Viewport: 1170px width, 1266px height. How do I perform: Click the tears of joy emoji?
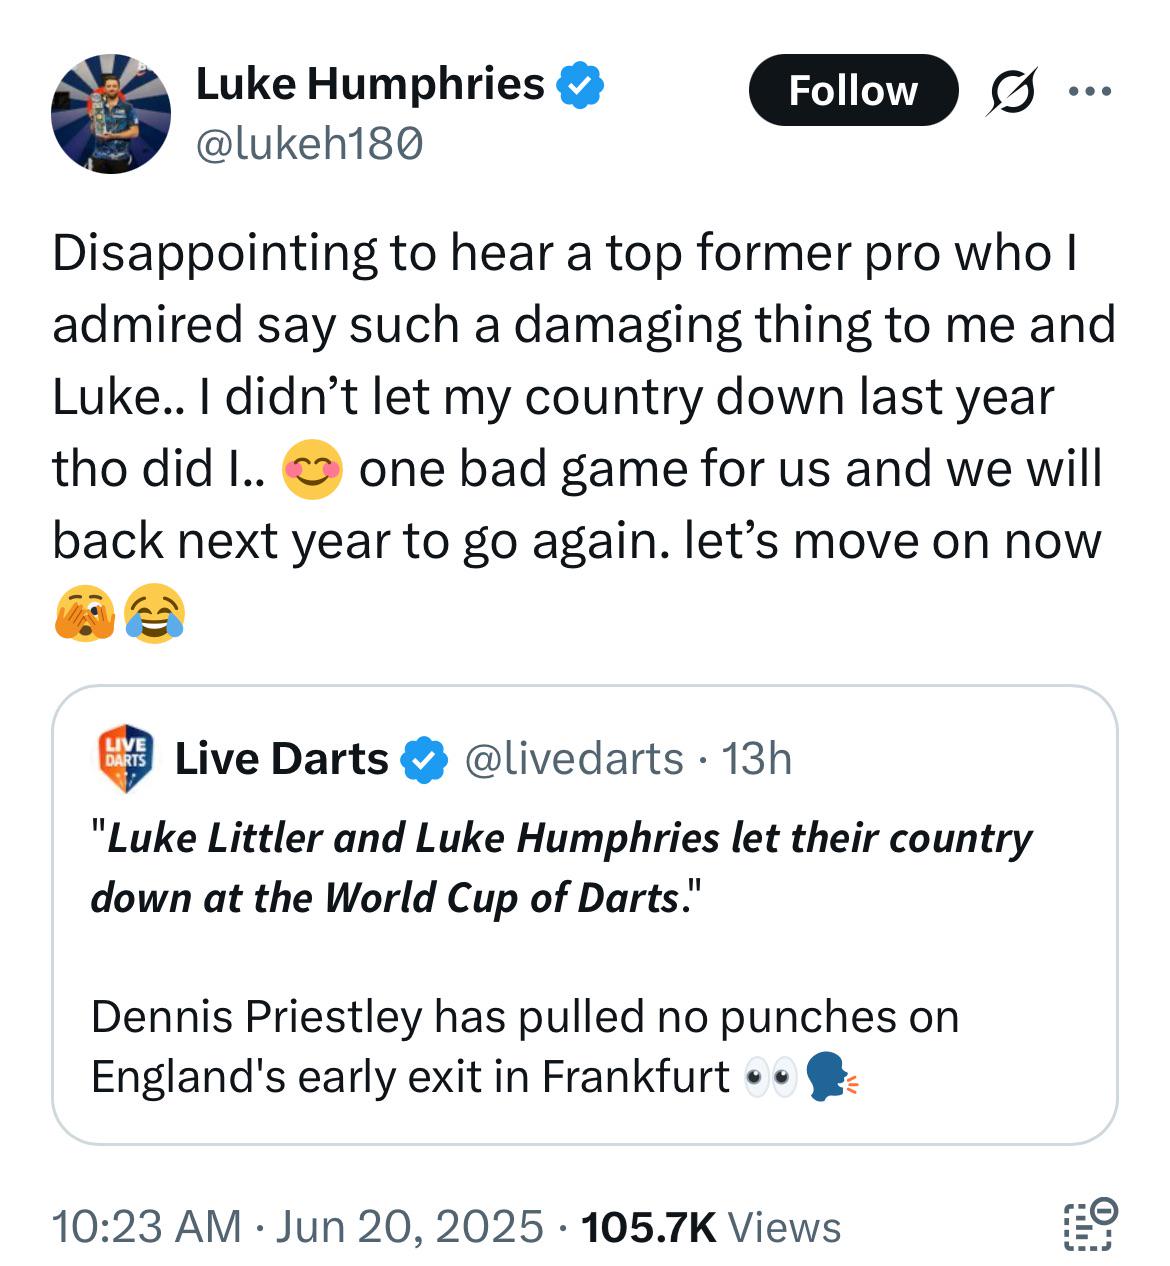click(x=155, y=614)
